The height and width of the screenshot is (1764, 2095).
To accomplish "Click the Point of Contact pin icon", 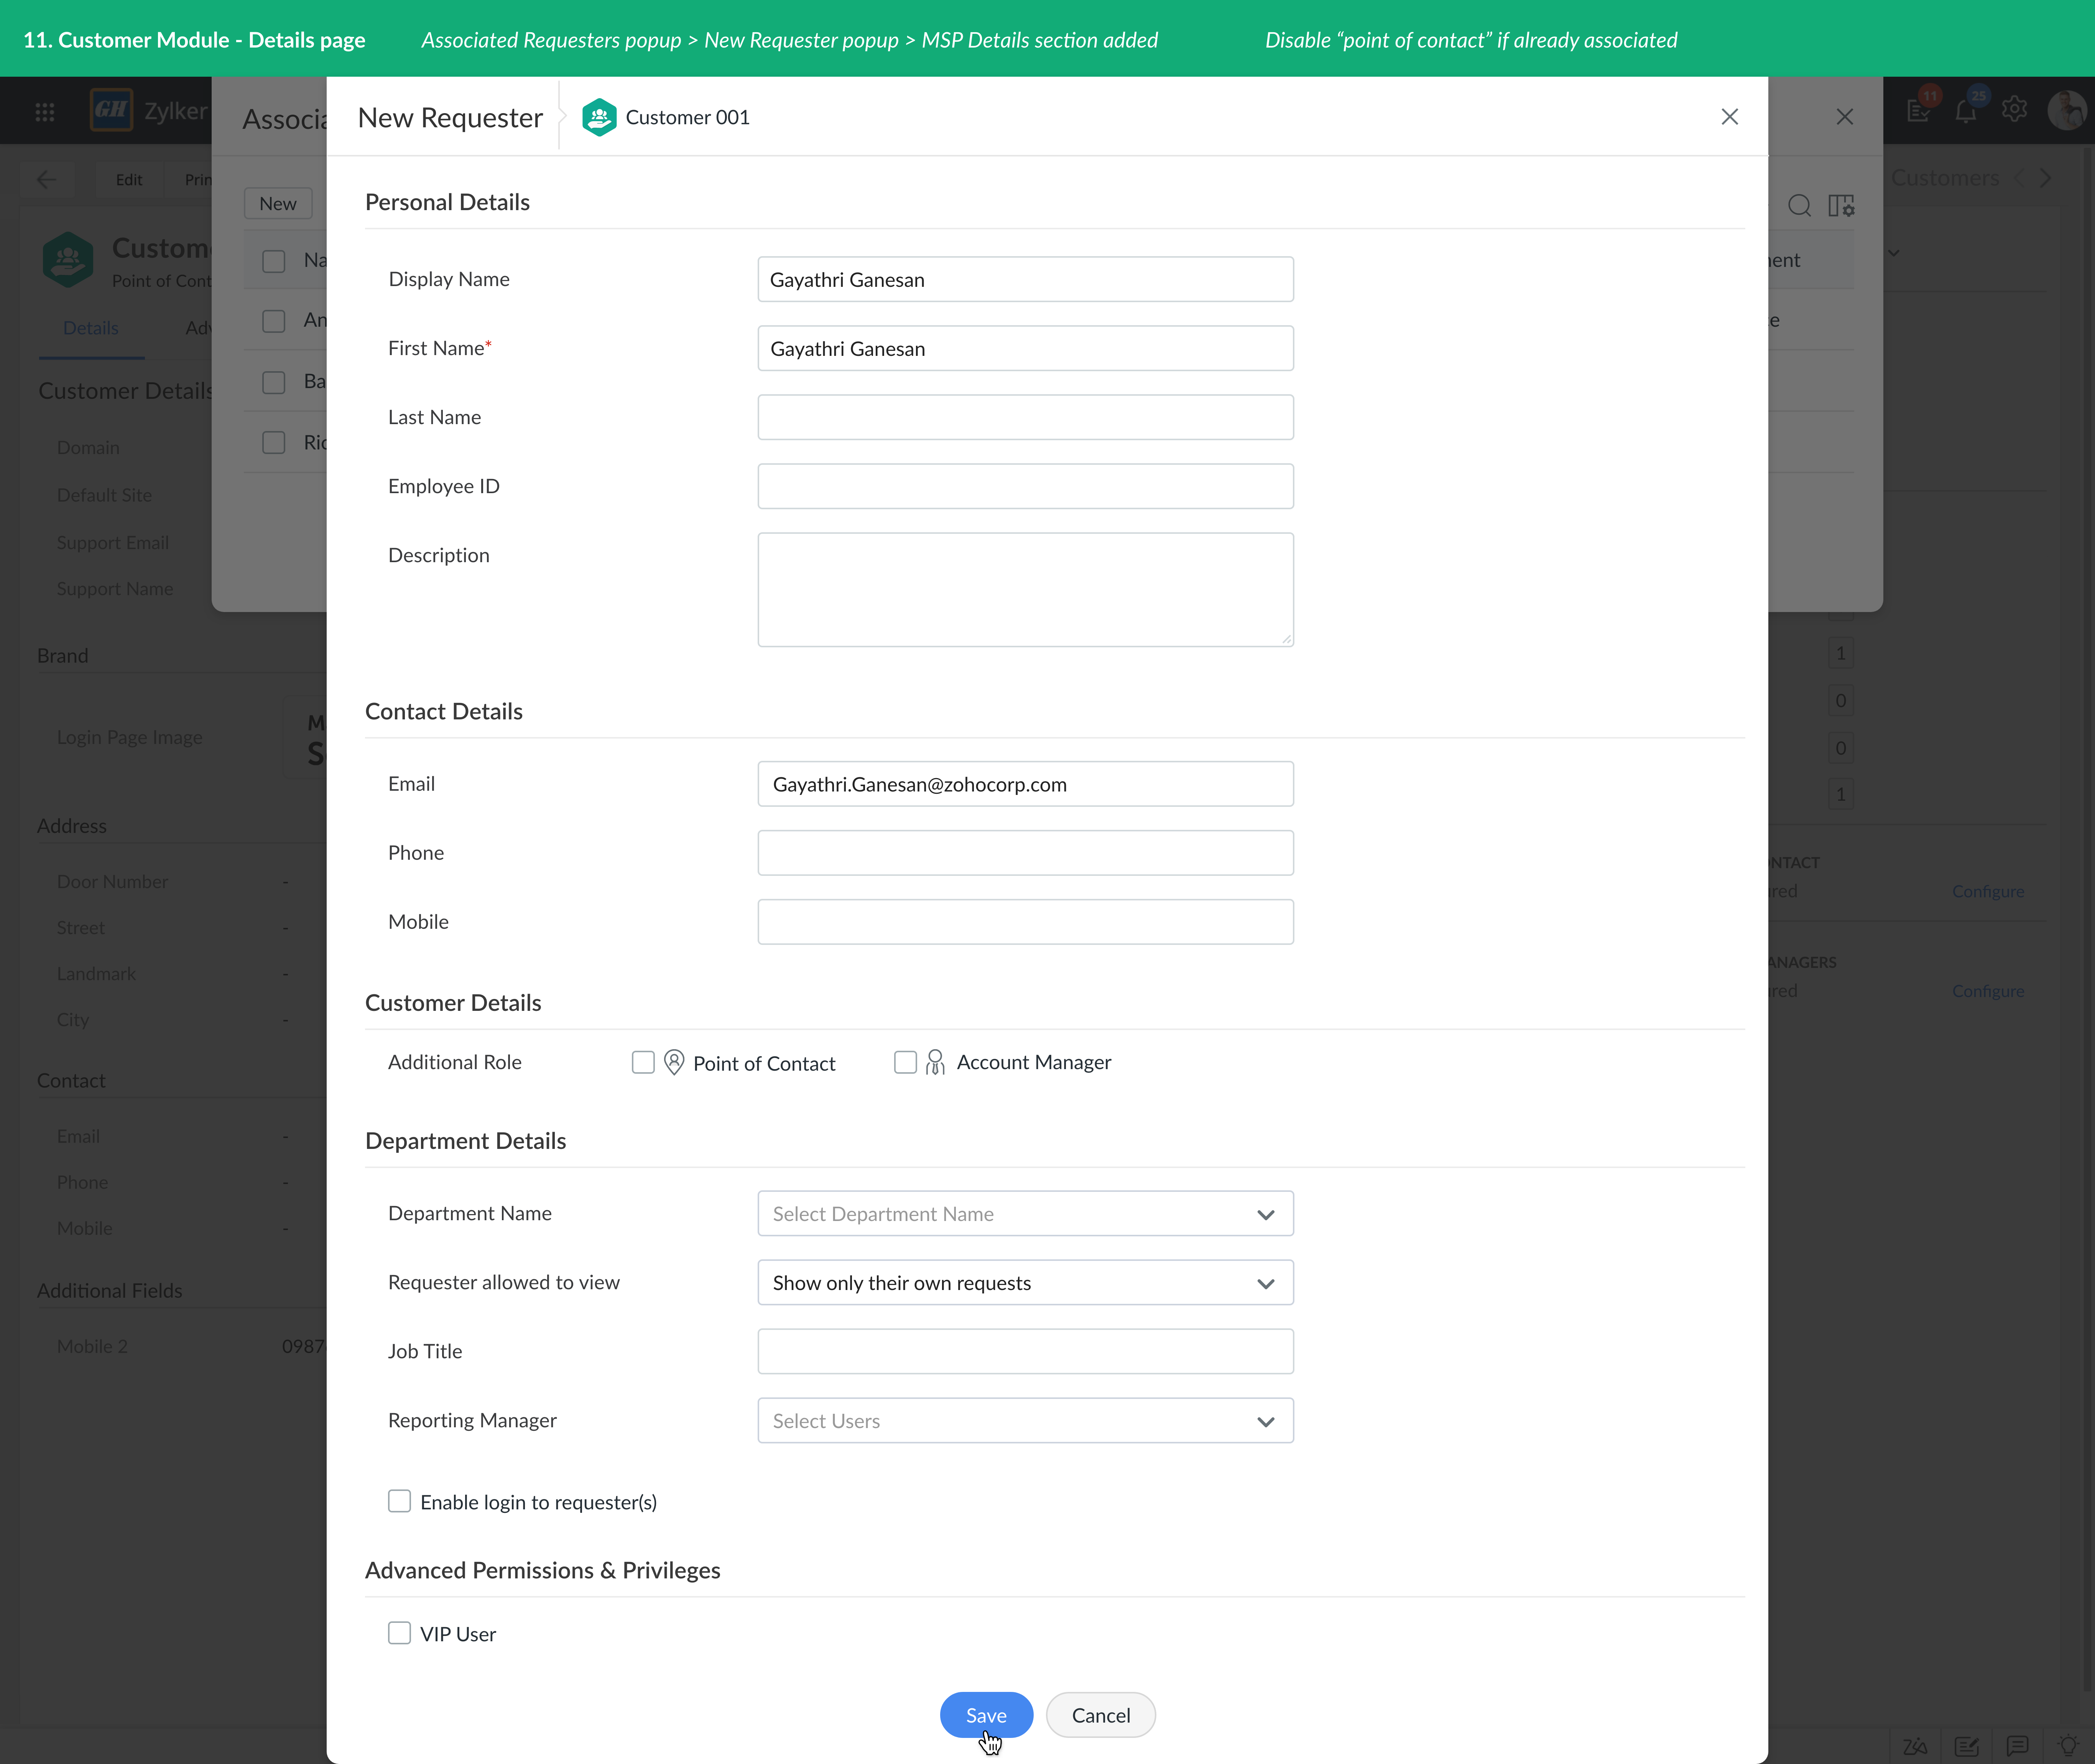I will (x=674, y=1062).
